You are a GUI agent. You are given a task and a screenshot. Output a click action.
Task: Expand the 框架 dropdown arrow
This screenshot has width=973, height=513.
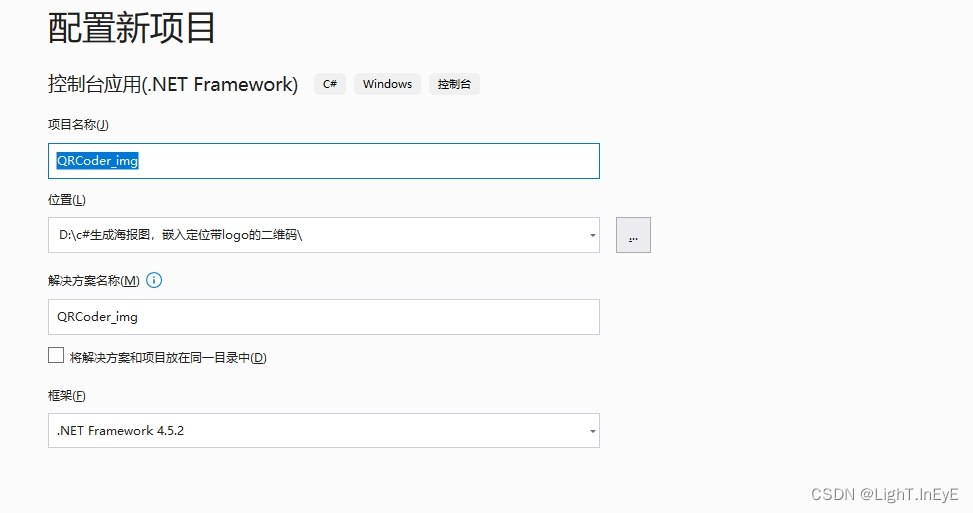[x=593, y=431]
